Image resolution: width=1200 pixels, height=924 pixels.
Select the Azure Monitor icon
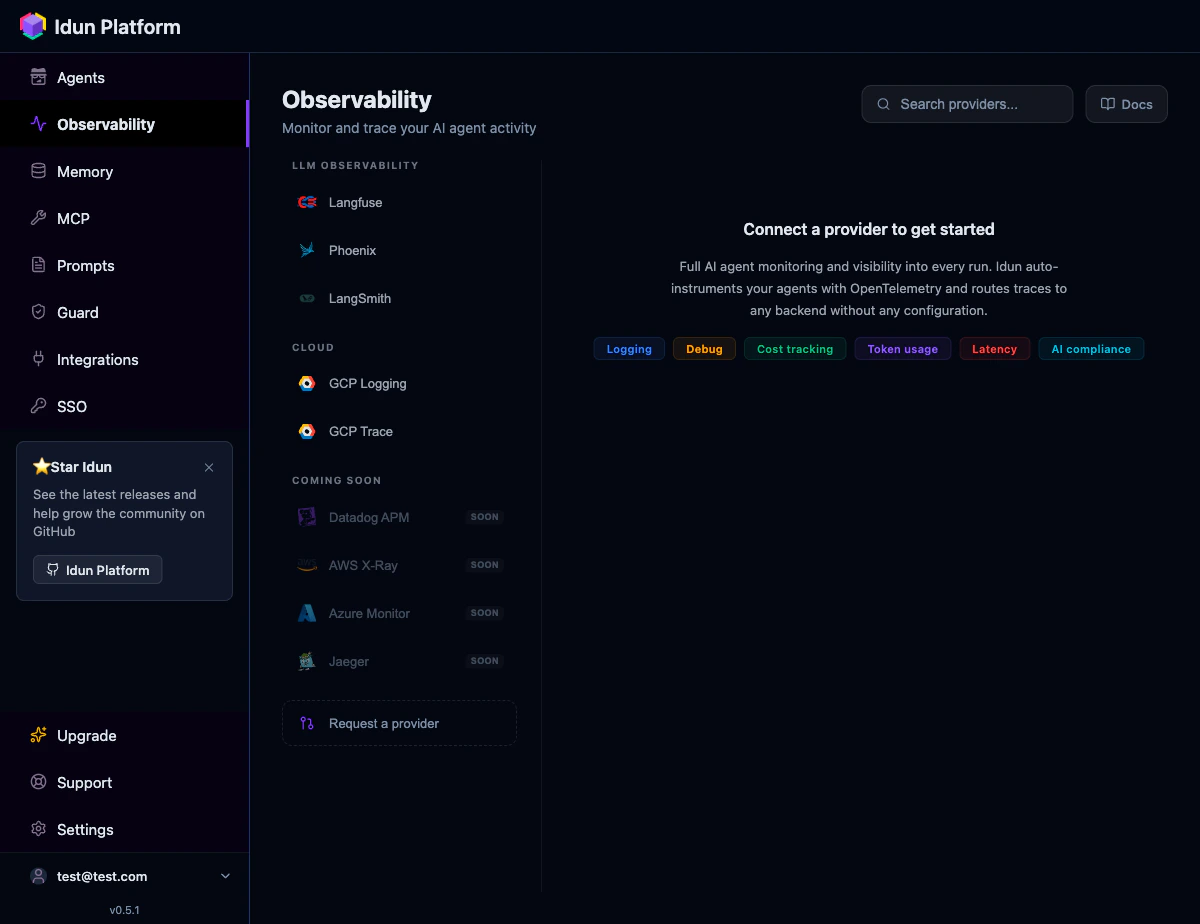306,612
